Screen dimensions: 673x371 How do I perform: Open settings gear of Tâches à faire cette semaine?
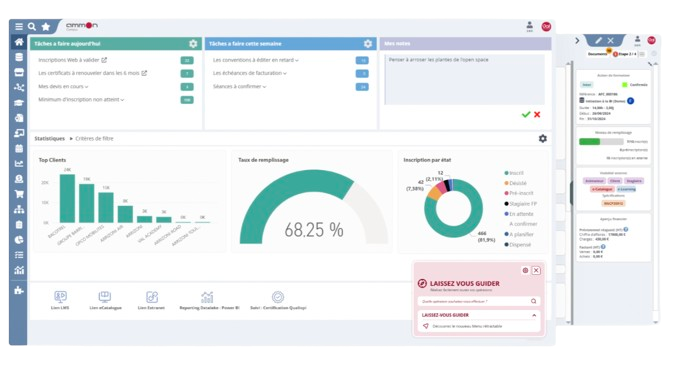tap(368, 44)
